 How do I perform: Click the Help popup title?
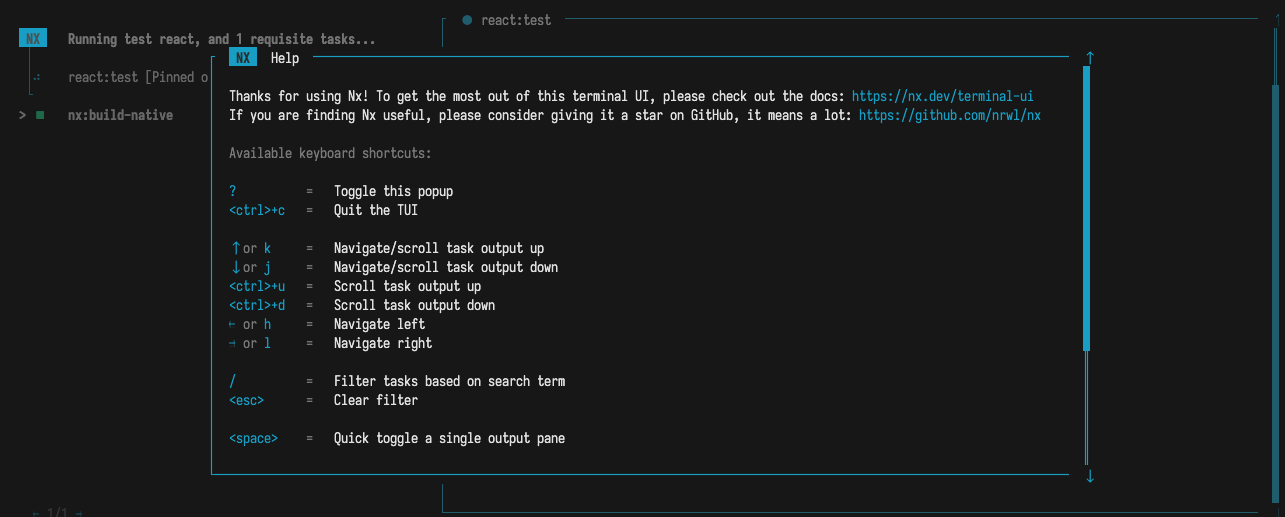(285, 58)
